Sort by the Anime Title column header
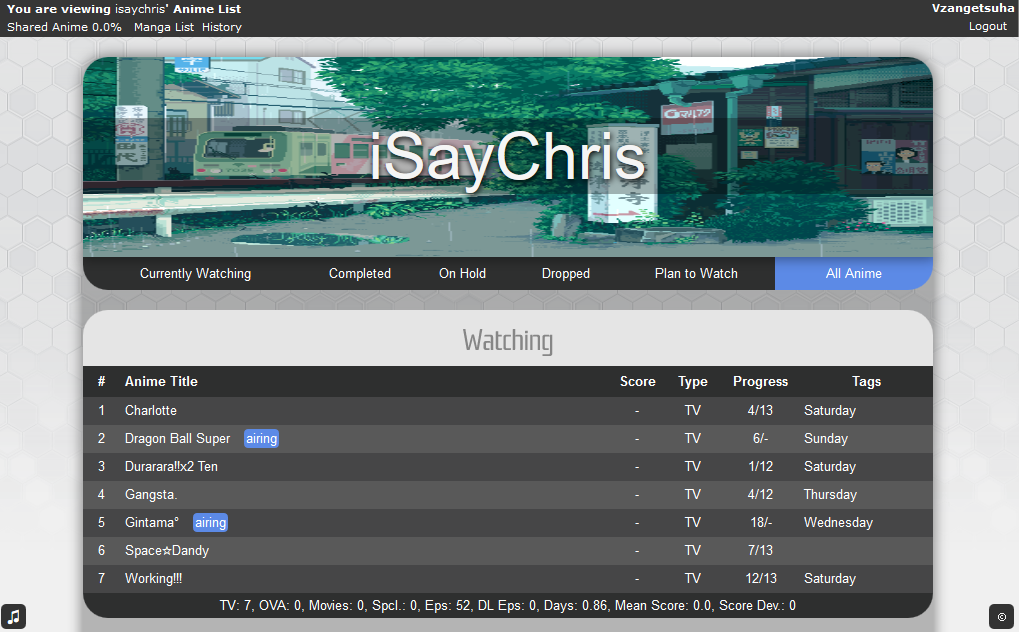This screenshot has height=632, width=1019. tap(161, 382)
